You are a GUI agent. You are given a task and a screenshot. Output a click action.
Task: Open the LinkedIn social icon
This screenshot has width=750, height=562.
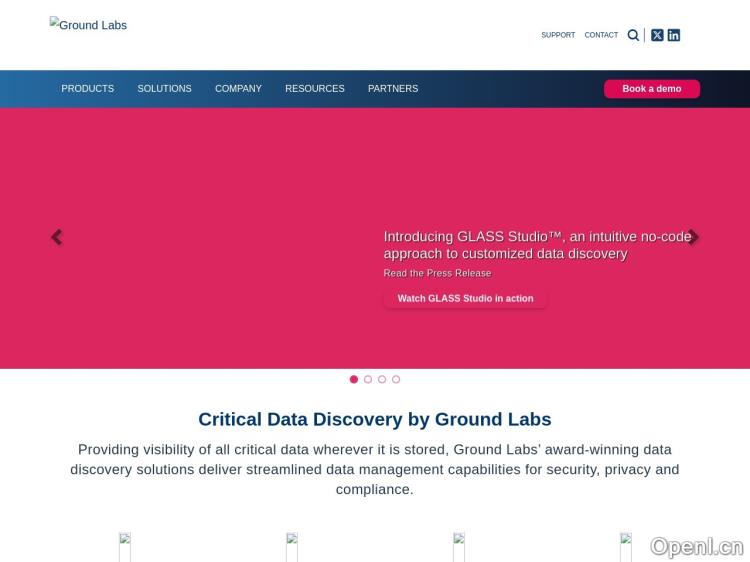point(673,35)
